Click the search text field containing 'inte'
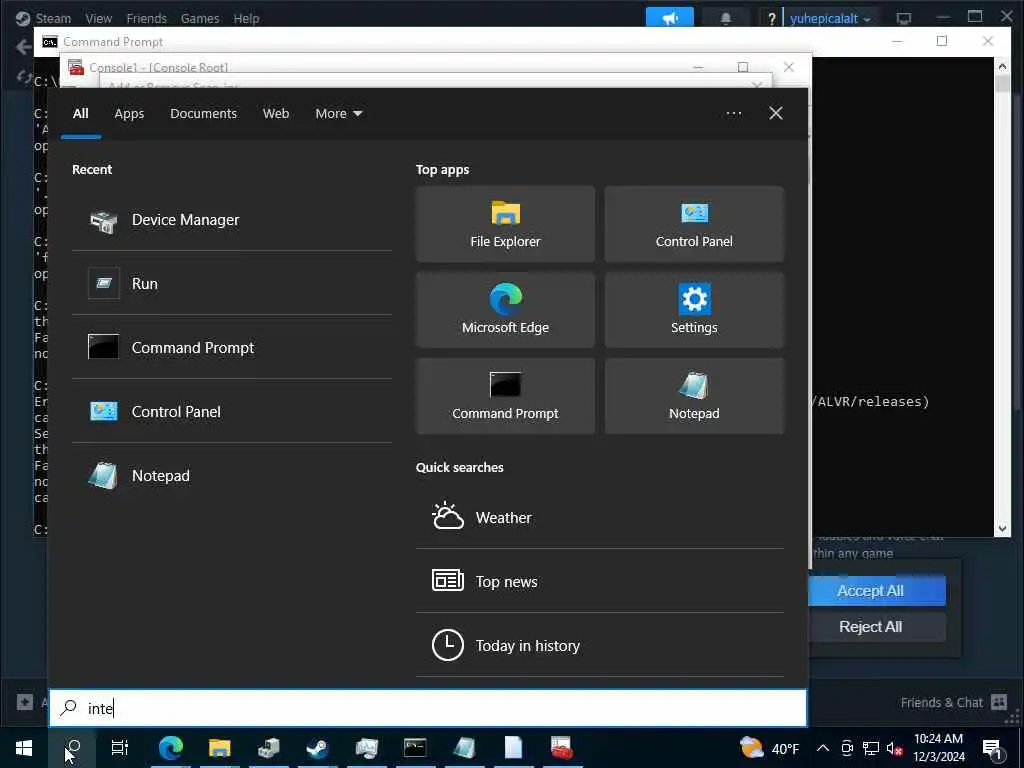The height and width of the screenshot is (768, 1024). (x=428, y=708)
